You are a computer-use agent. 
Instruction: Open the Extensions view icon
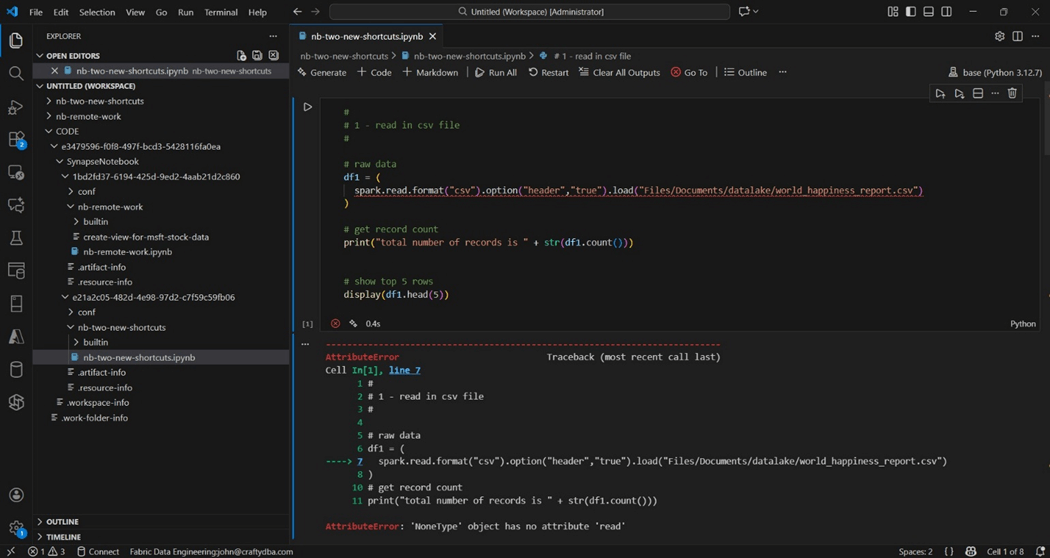coord(16,139)
